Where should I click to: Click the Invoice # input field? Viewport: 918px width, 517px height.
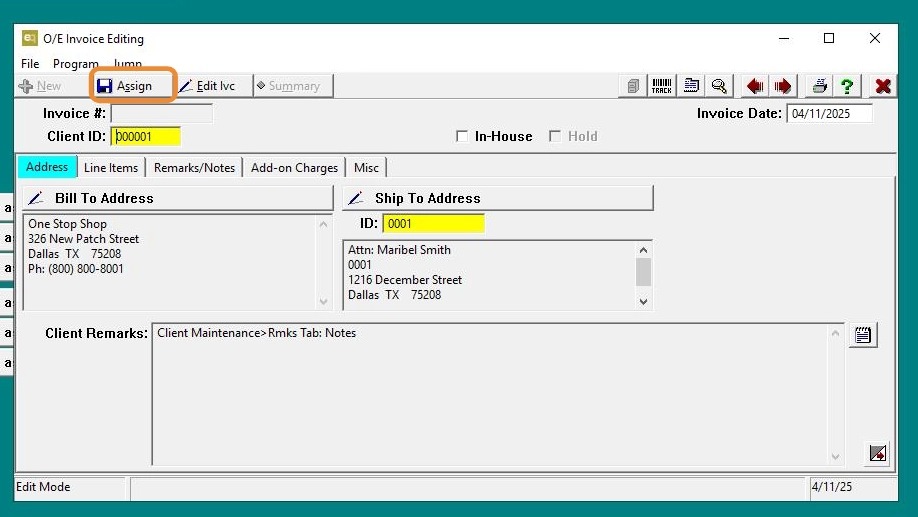point(162,113)
